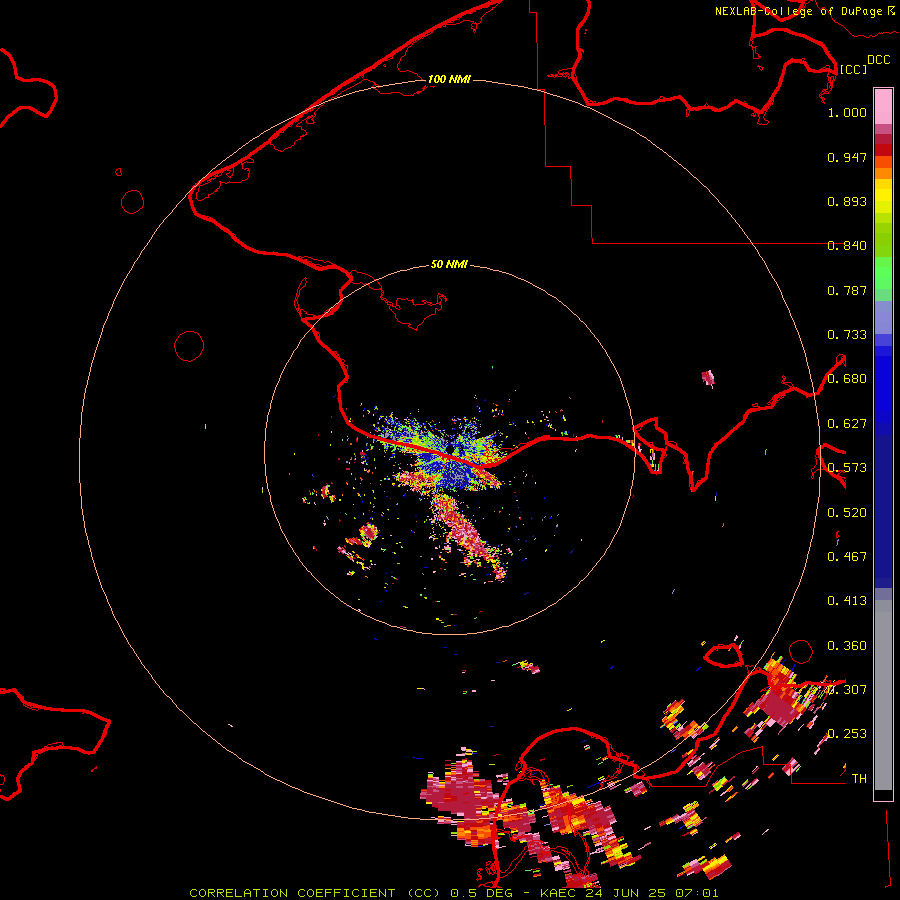This screenshot has width=900, height=900.
Task: Click the [CC] units label
Action: tap(853, 69)
